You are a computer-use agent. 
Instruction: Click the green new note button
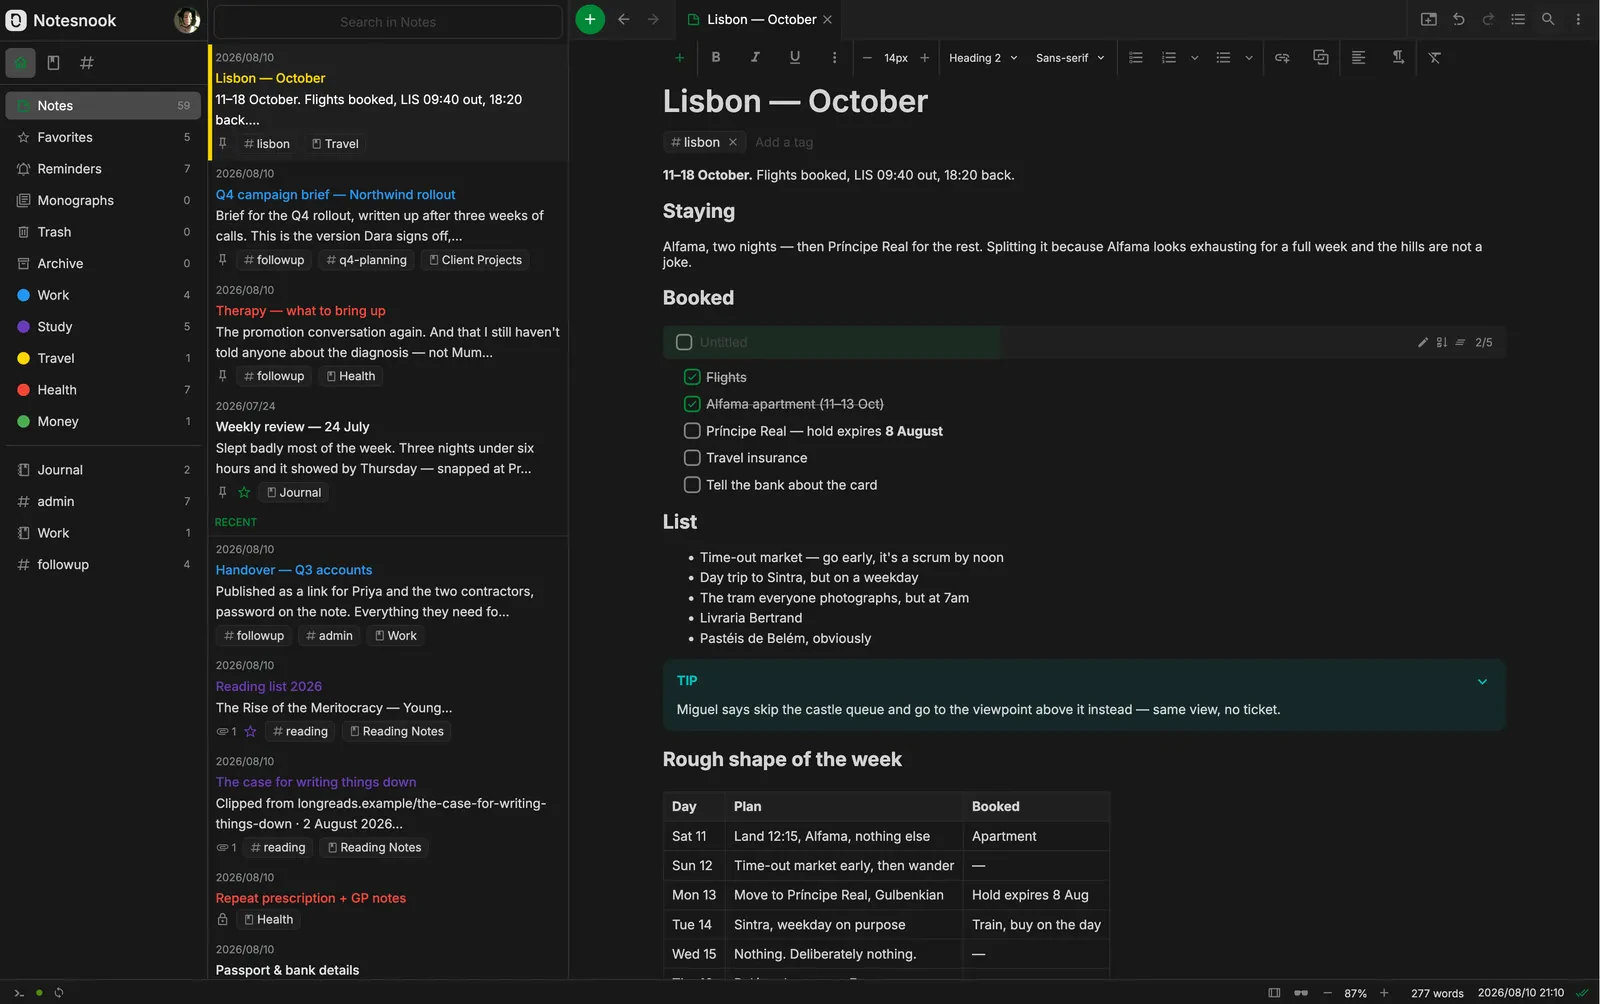(590, 19)
